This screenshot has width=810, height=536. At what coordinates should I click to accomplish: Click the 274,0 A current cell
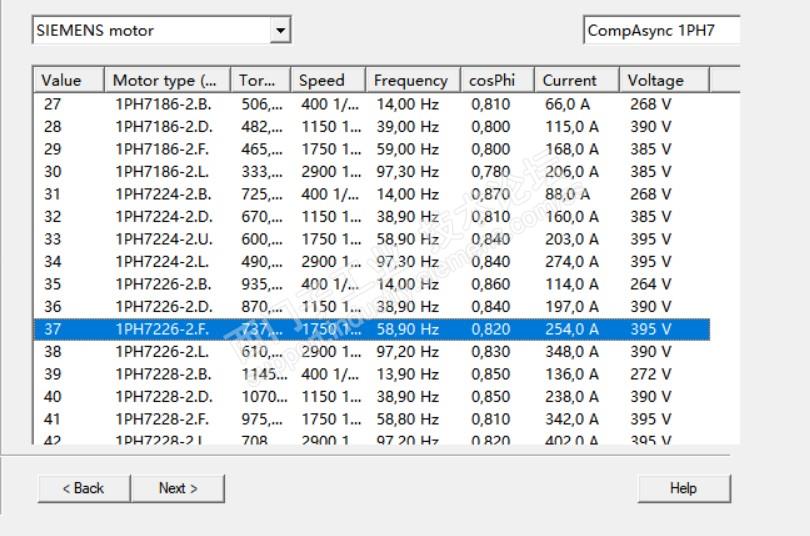(572, 262)
